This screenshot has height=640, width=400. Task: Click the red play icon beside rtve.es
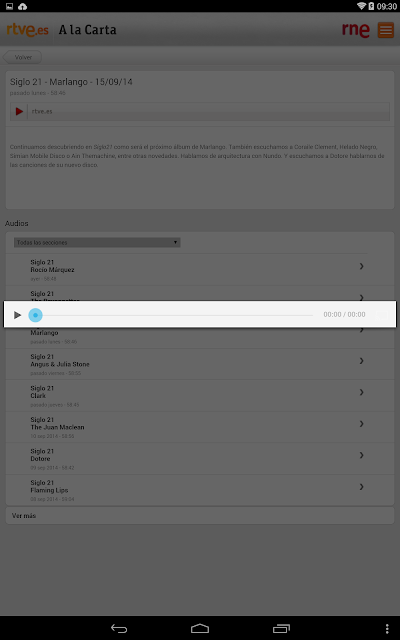coord(19,111)
